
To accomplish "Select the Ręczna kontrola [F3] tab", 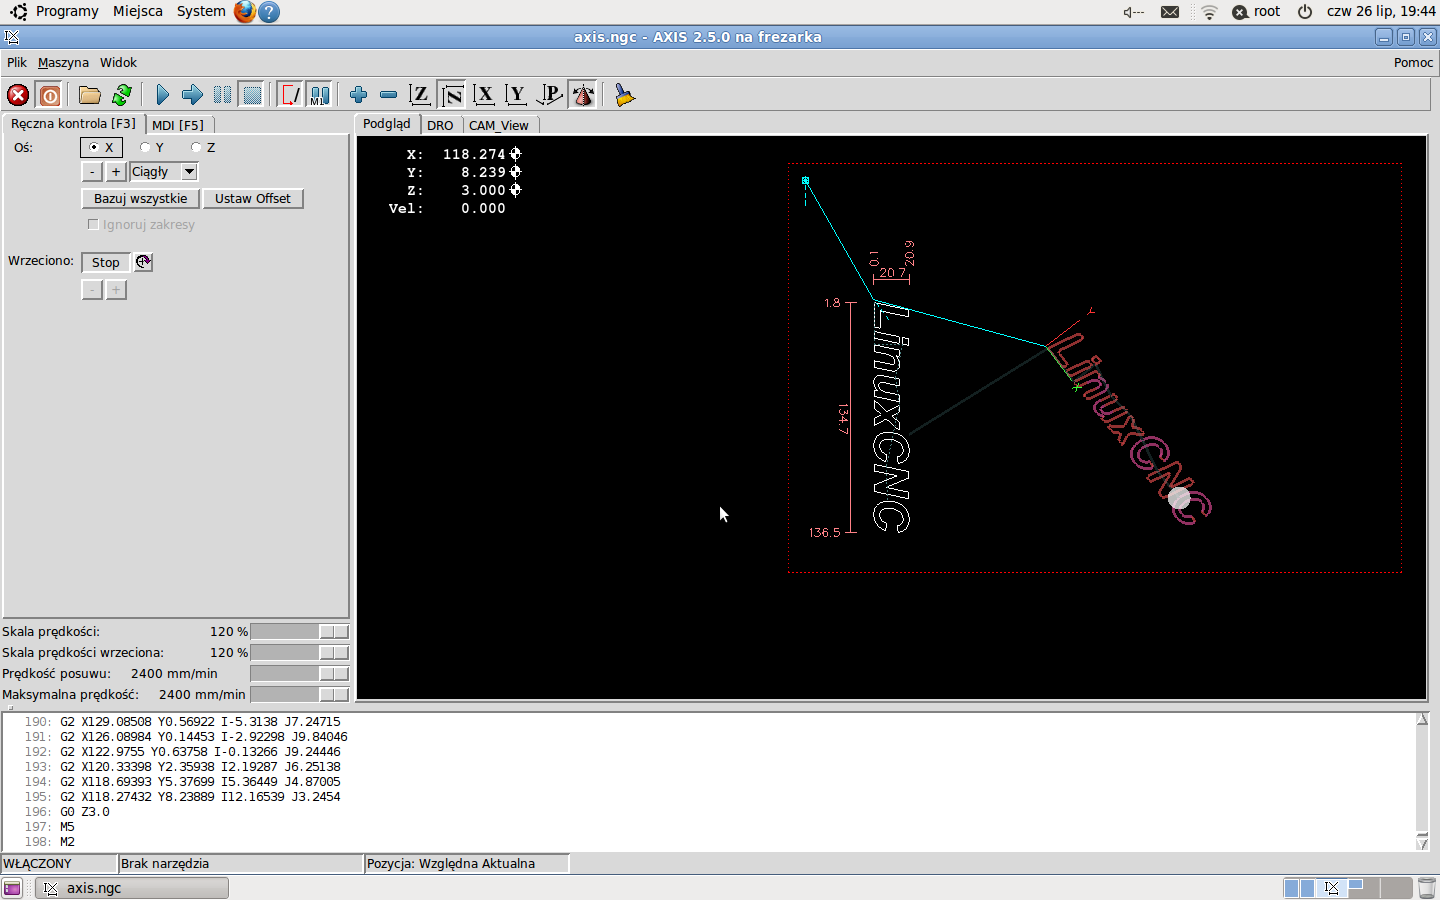I will tap(73, 123).
